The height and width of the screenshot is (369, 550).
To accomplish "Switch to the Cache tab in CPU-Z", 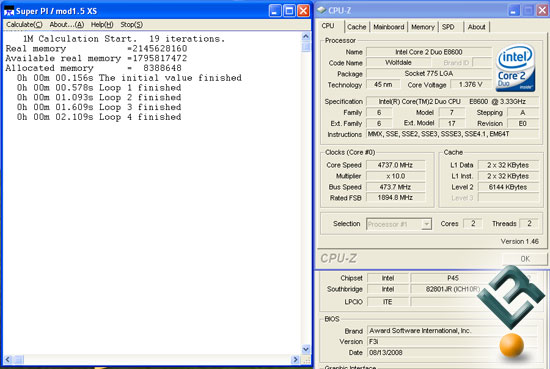I will point(357,27).
